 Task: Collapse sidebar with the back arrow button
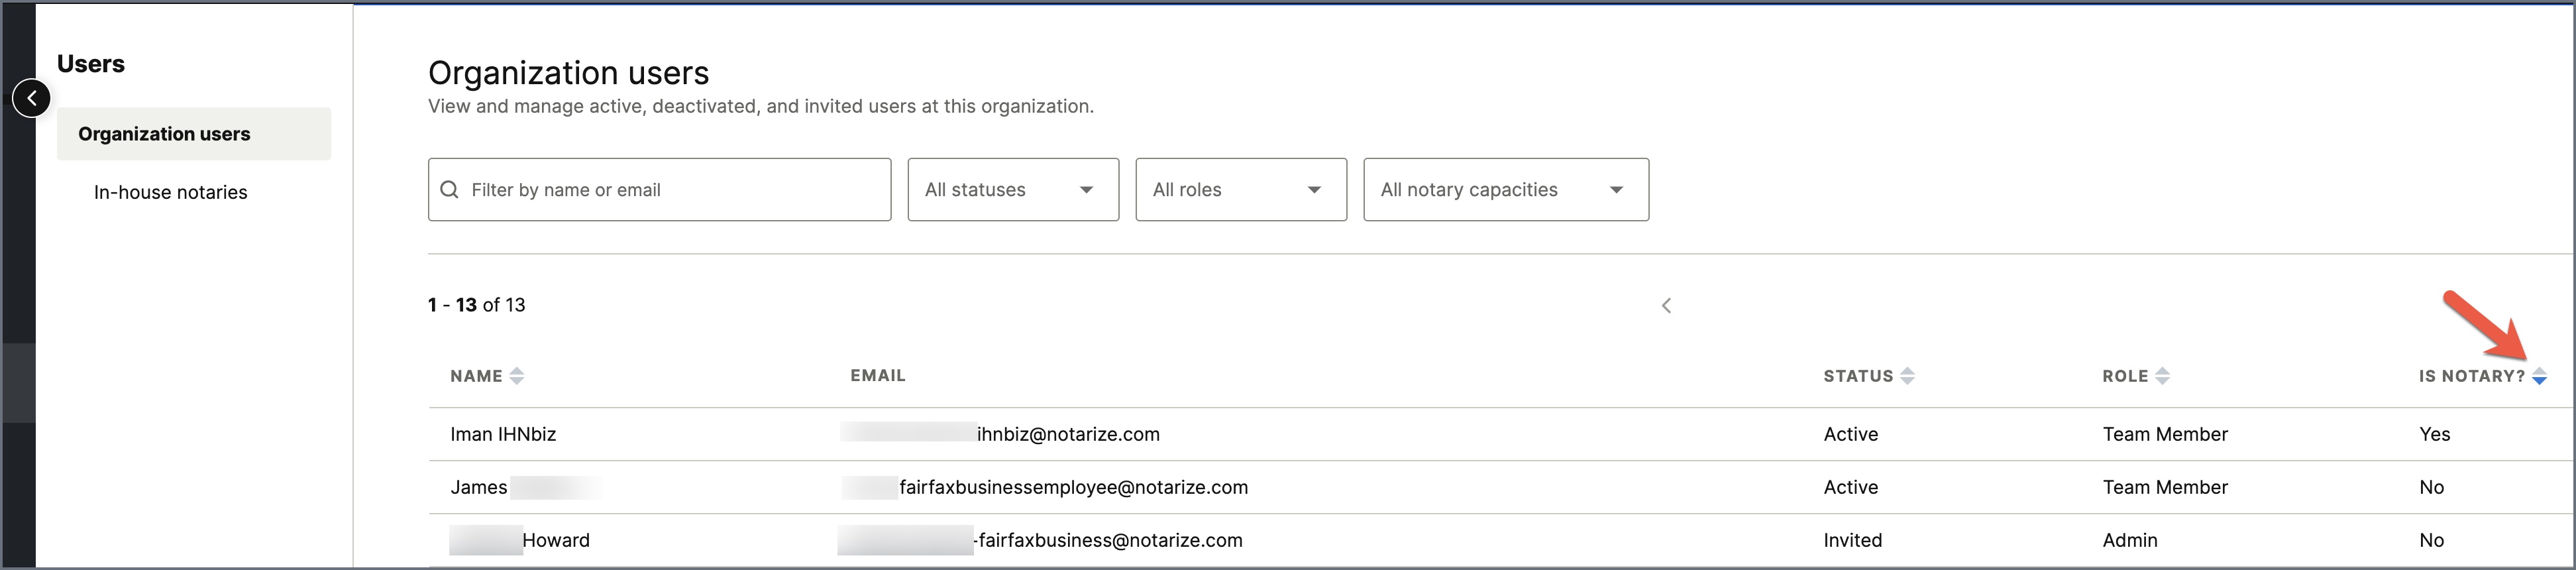32,98
